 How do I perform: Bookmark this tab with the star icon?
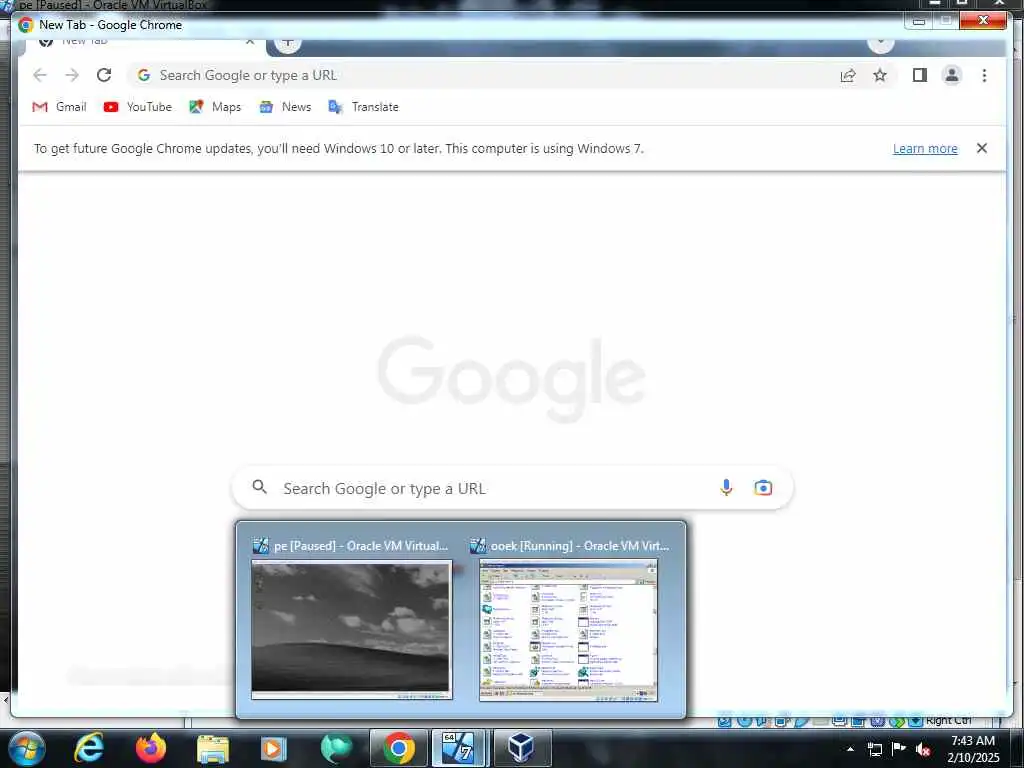click(x=880, y=75)
